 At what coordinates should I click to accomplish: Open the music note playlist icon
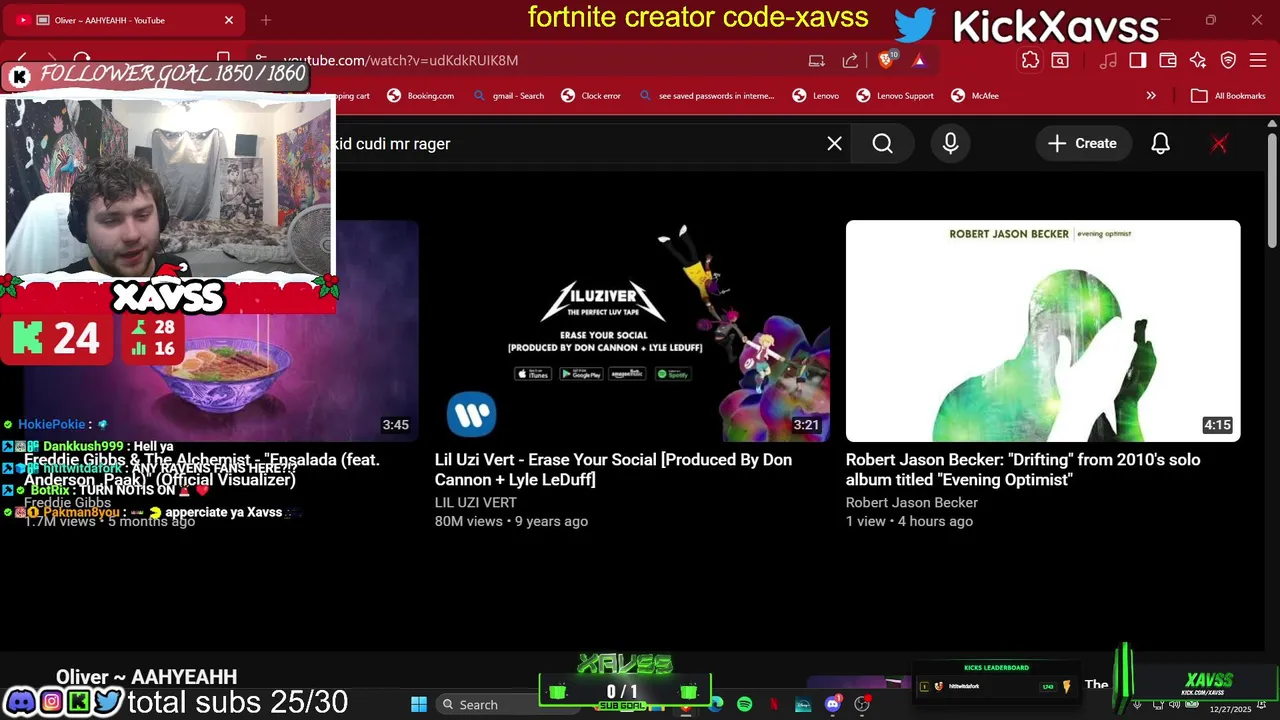1108,60
